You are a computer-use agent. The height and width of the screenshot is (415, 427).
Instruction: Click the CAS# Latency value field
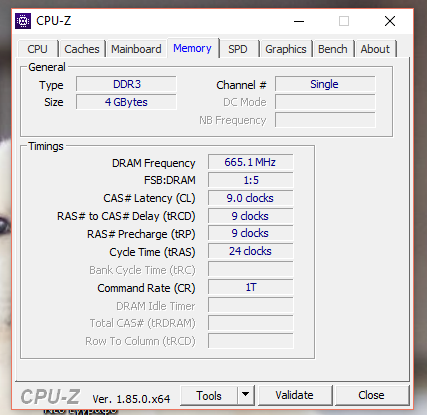(x=250, y=198)
